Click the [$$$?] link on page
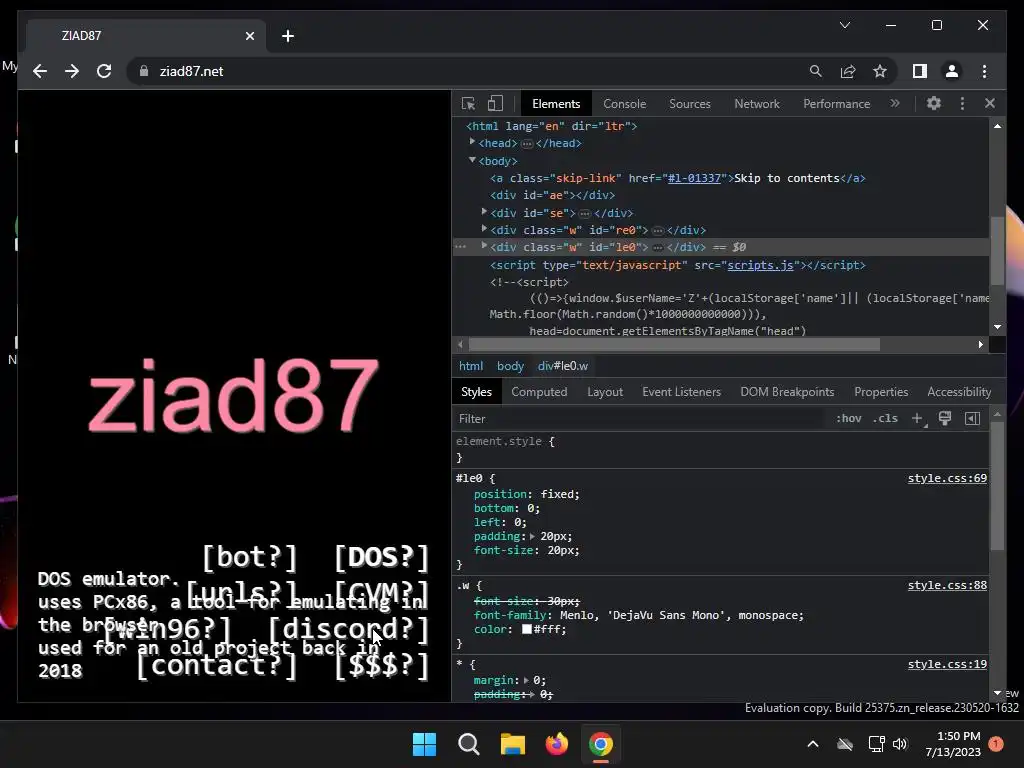 [x=381, y=666]
